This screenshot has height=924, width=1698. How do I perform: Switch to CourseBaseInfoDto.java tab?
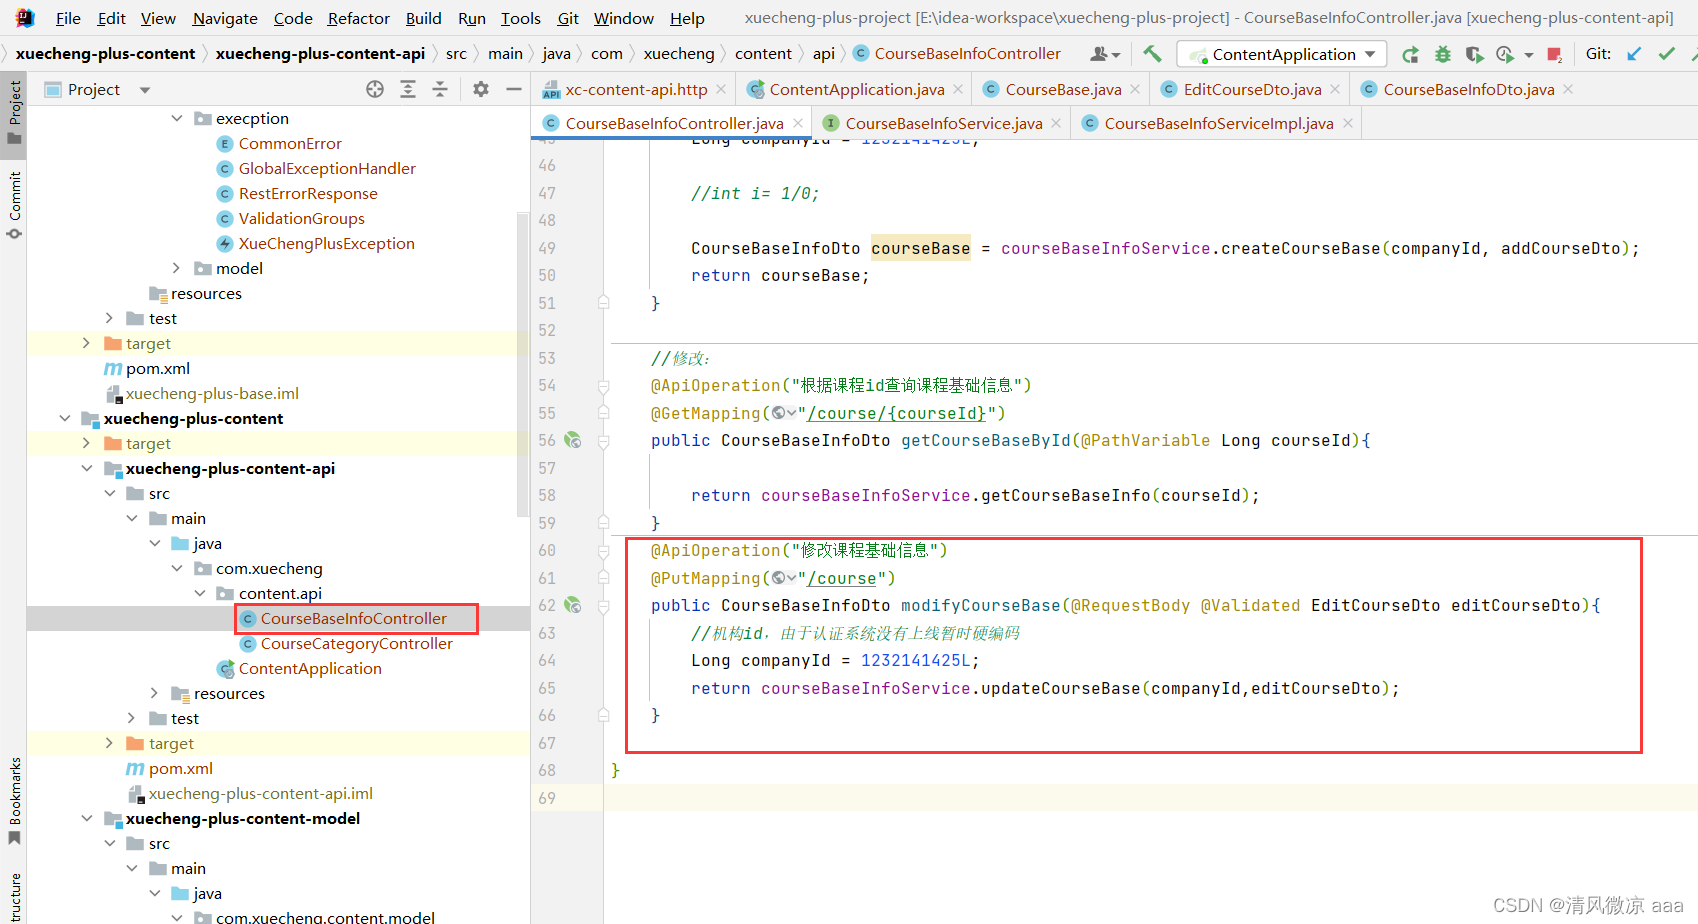point(1468,89)
